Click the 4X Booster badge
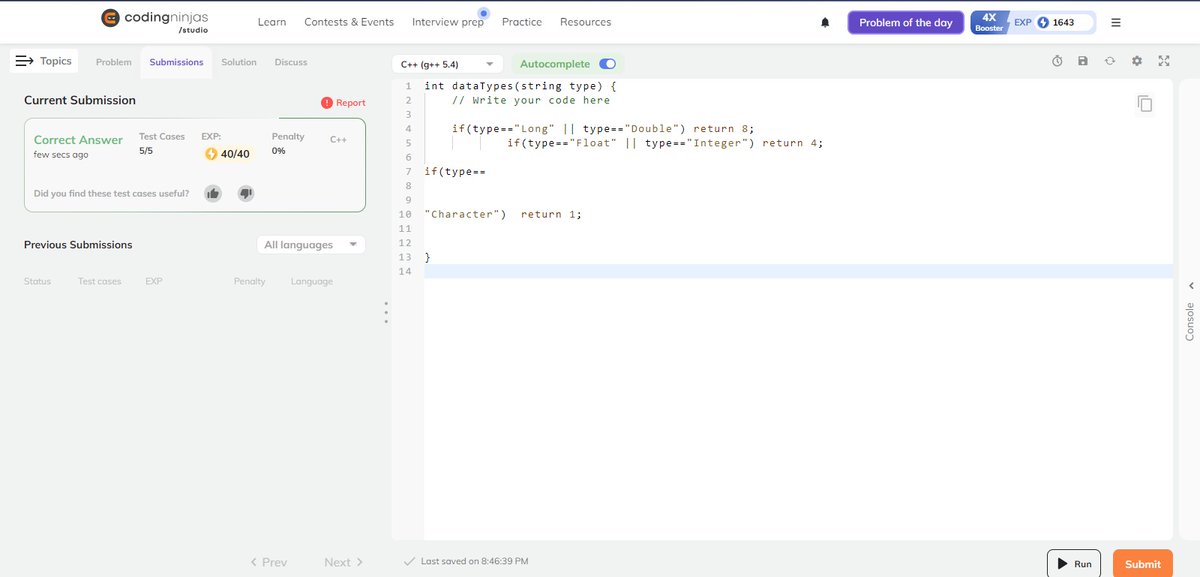Screen dimensions: 1200x577 [x=988, y=22]
